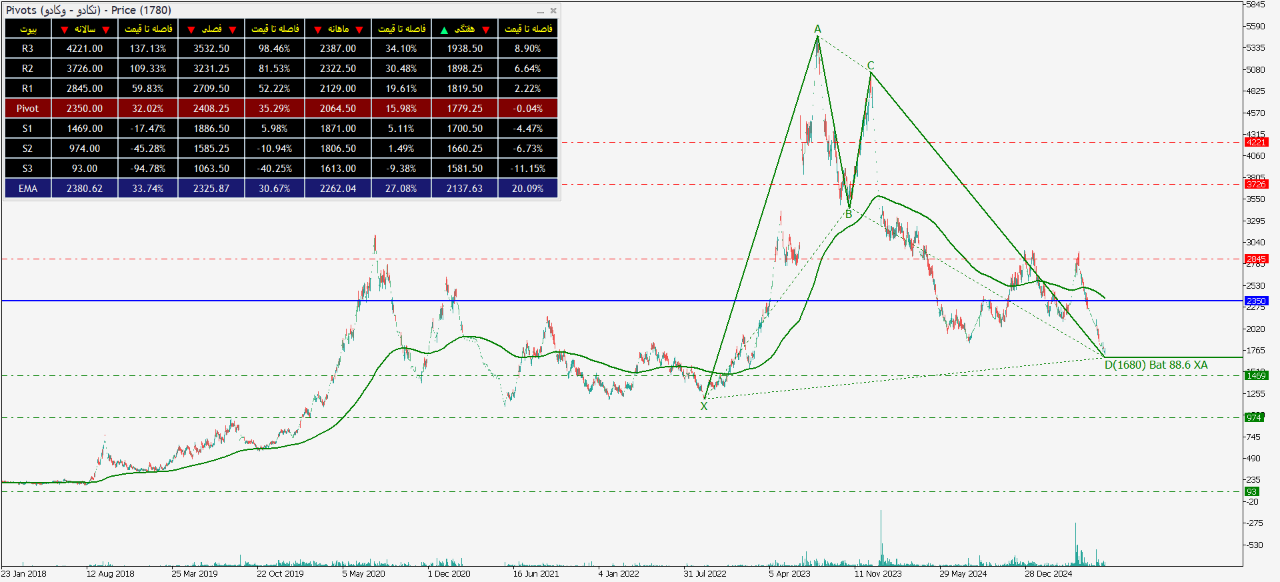The height and width of the screenshot is (582, 1280).
Task: Select the EMA row label cell
Action: pos(28,188)
